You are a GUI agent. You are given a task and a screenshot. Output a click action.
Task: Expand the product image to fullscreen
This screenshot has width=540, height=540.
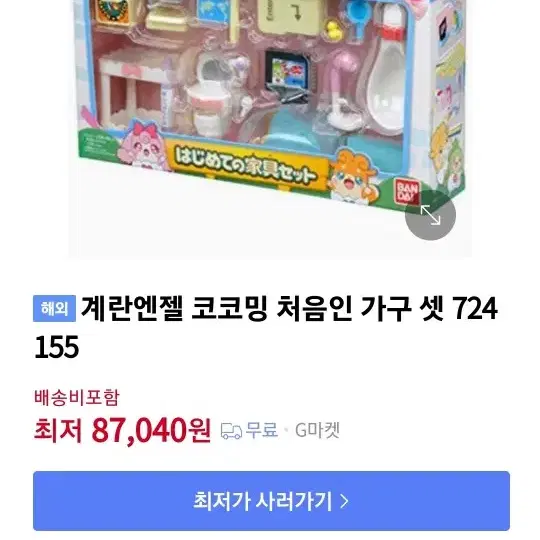430,215
